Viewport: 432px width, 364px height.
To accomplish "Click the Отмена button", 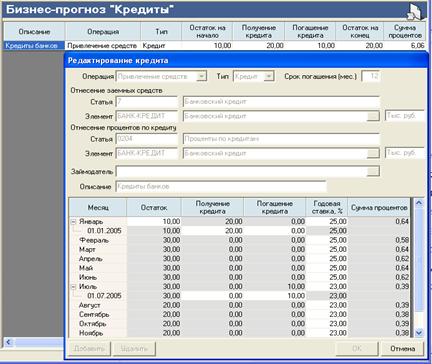I will click(x=403, y=349).
